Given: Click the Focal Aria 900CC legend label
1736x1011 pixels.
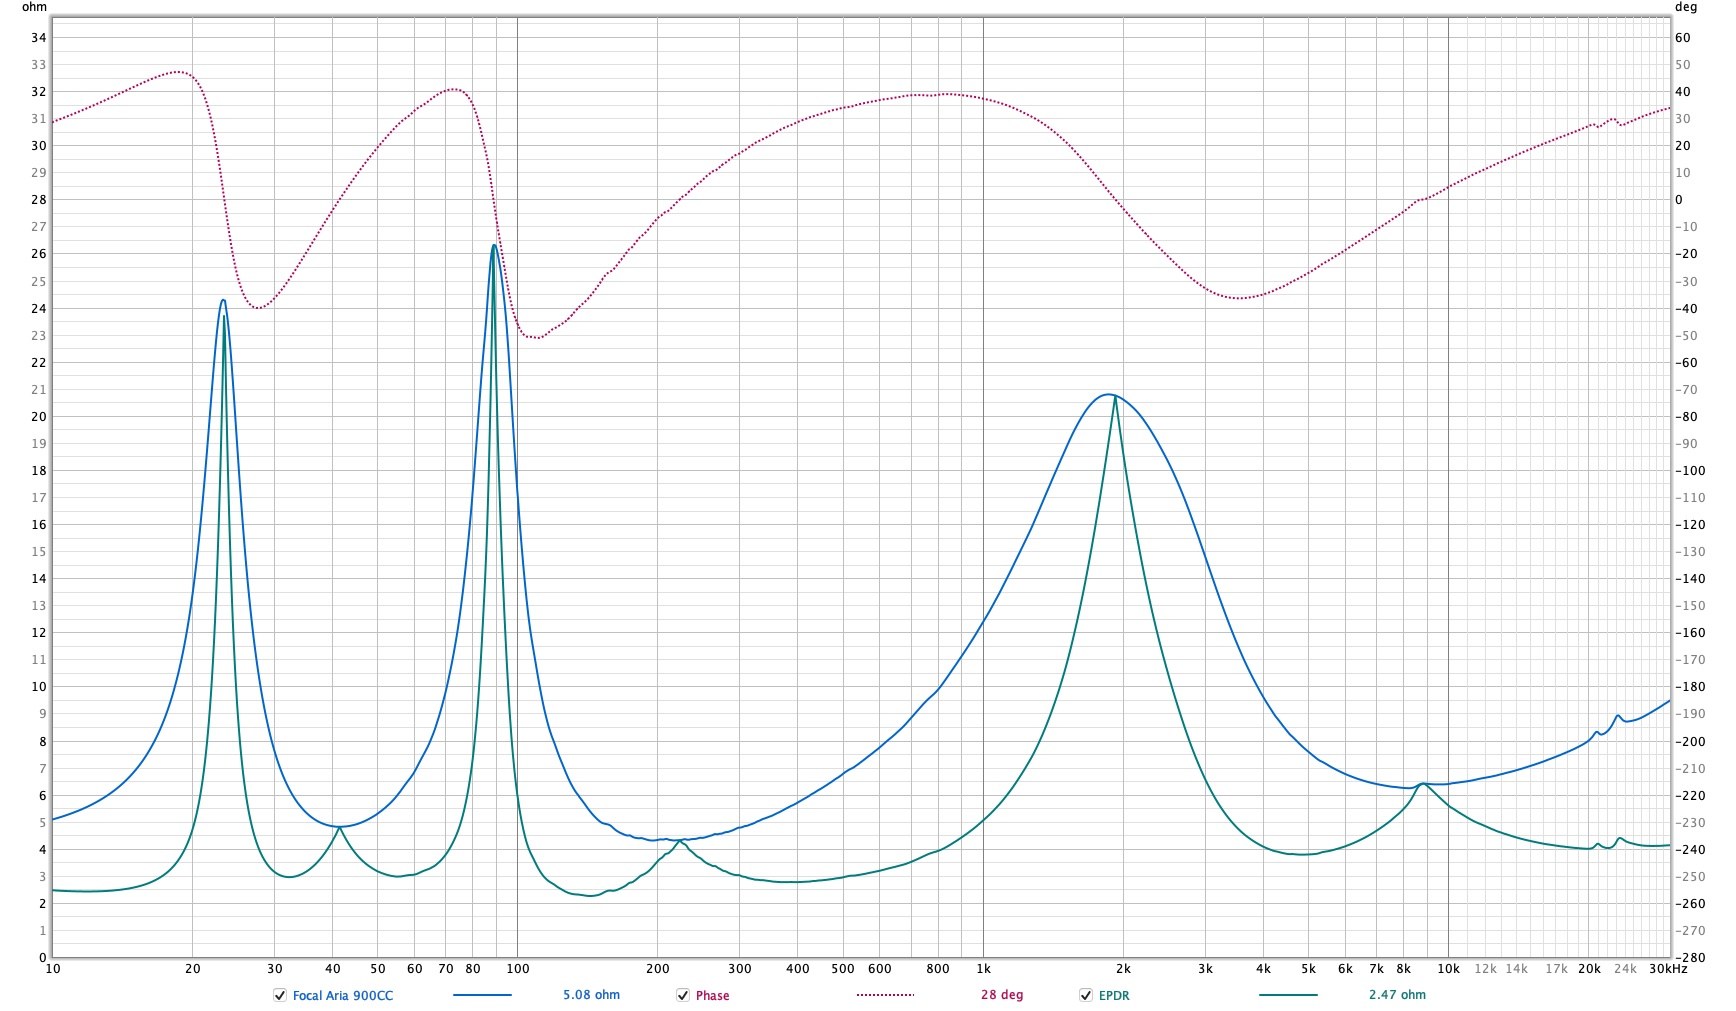Looking at the screenshot, I should point(343,995).
